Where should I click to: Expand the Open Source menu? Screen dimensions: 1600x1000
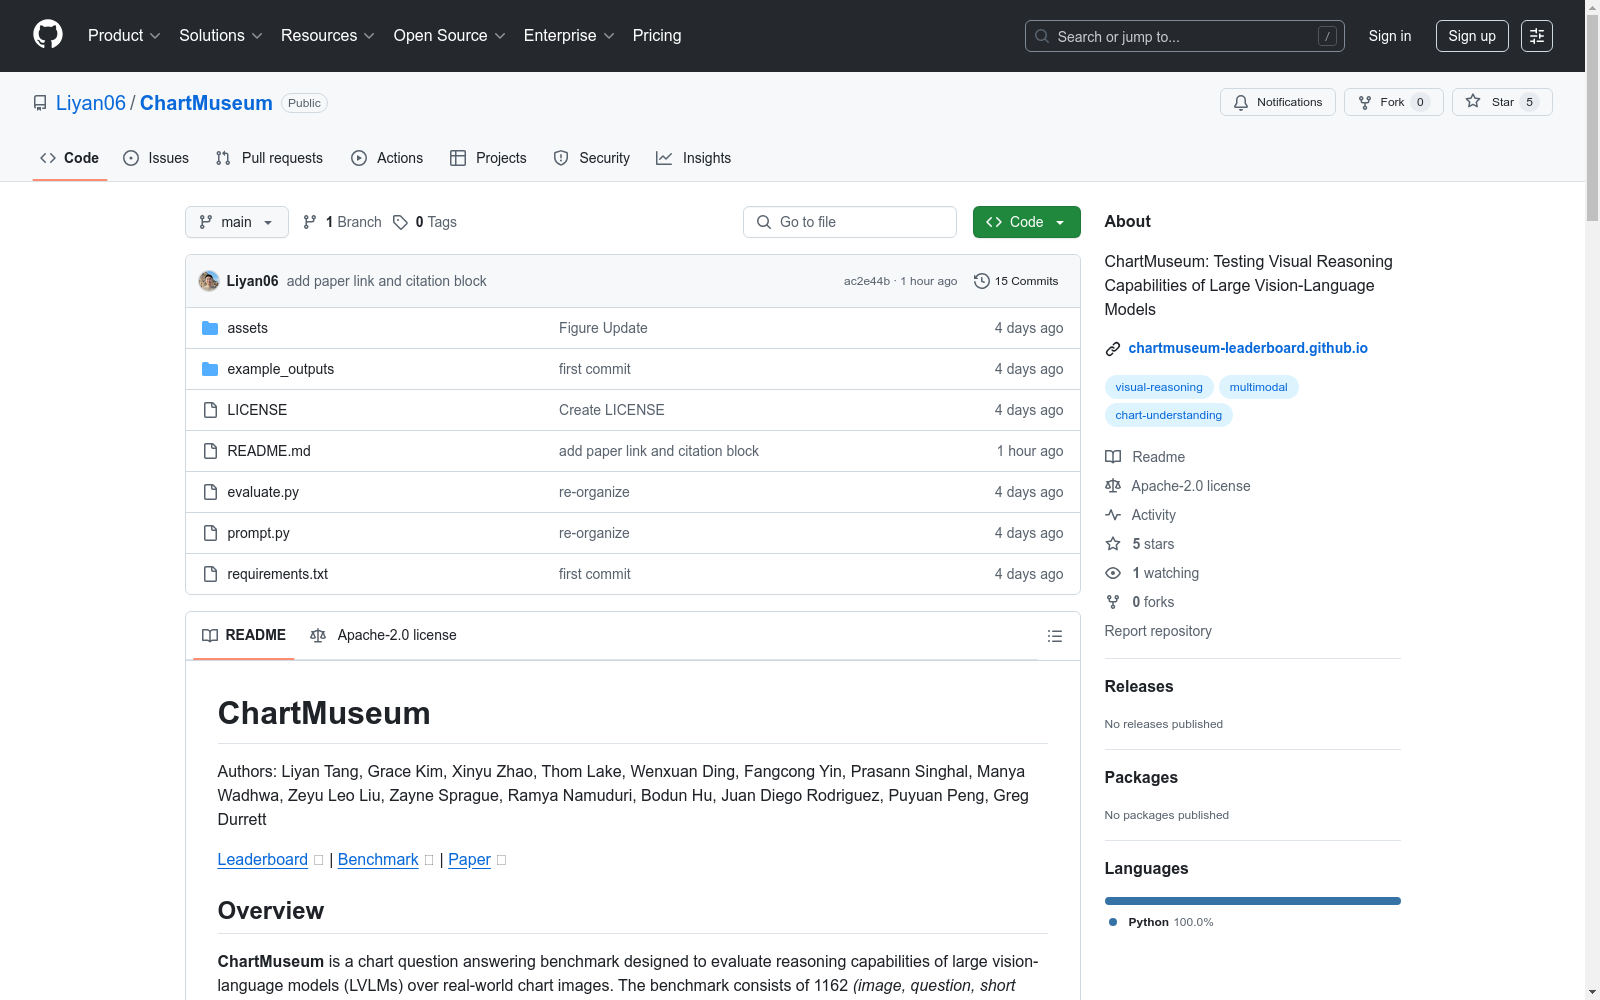[450, 36]
